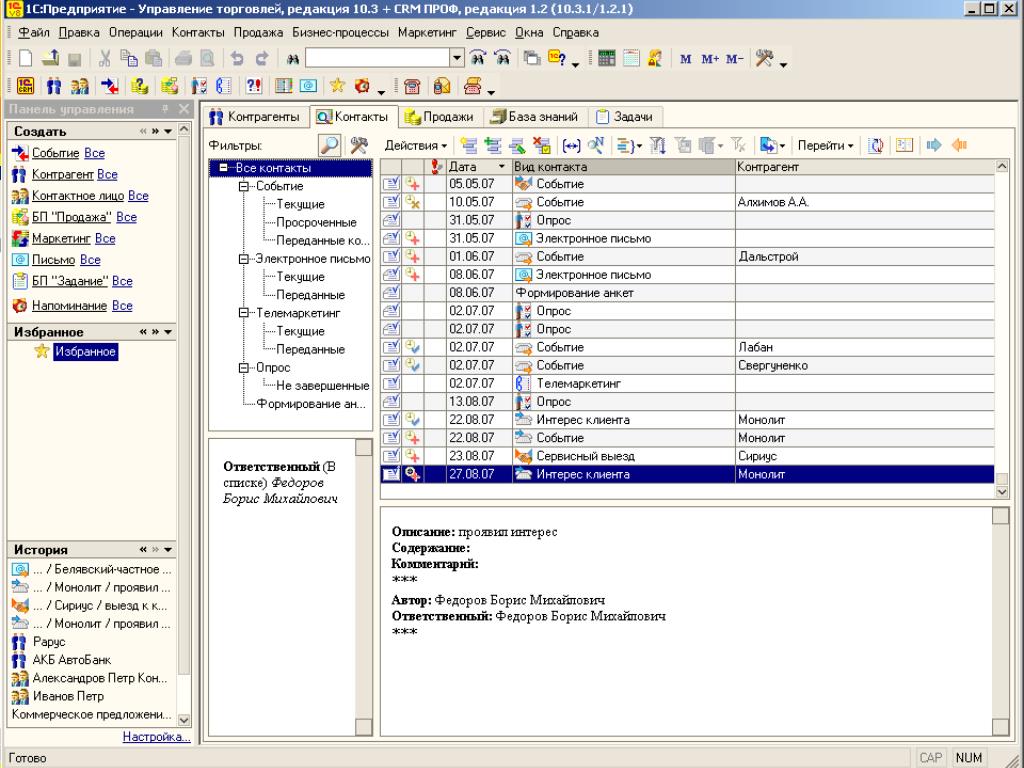Click the ?! toolbar icon
Image resolution: width=1024 pixels, height=768 pixels.
click(x=253, y=86)
